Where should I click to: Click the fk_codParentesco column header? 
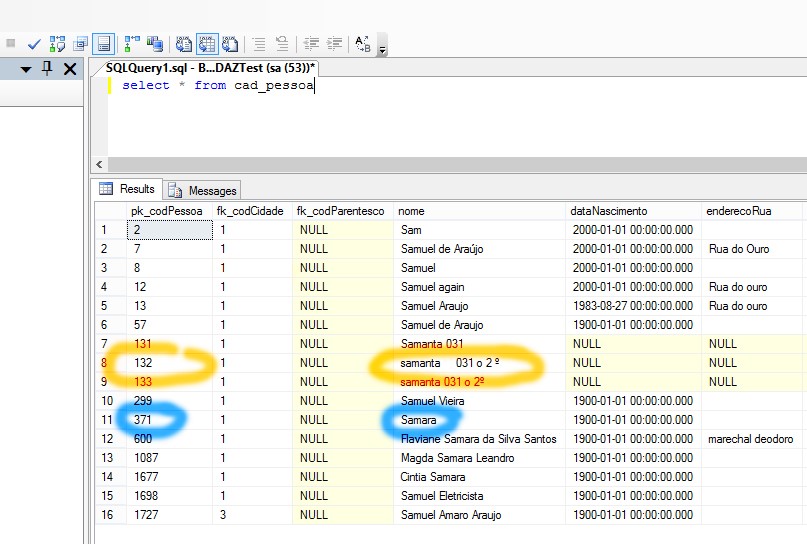pyautogui.click(x=343, y=211)
